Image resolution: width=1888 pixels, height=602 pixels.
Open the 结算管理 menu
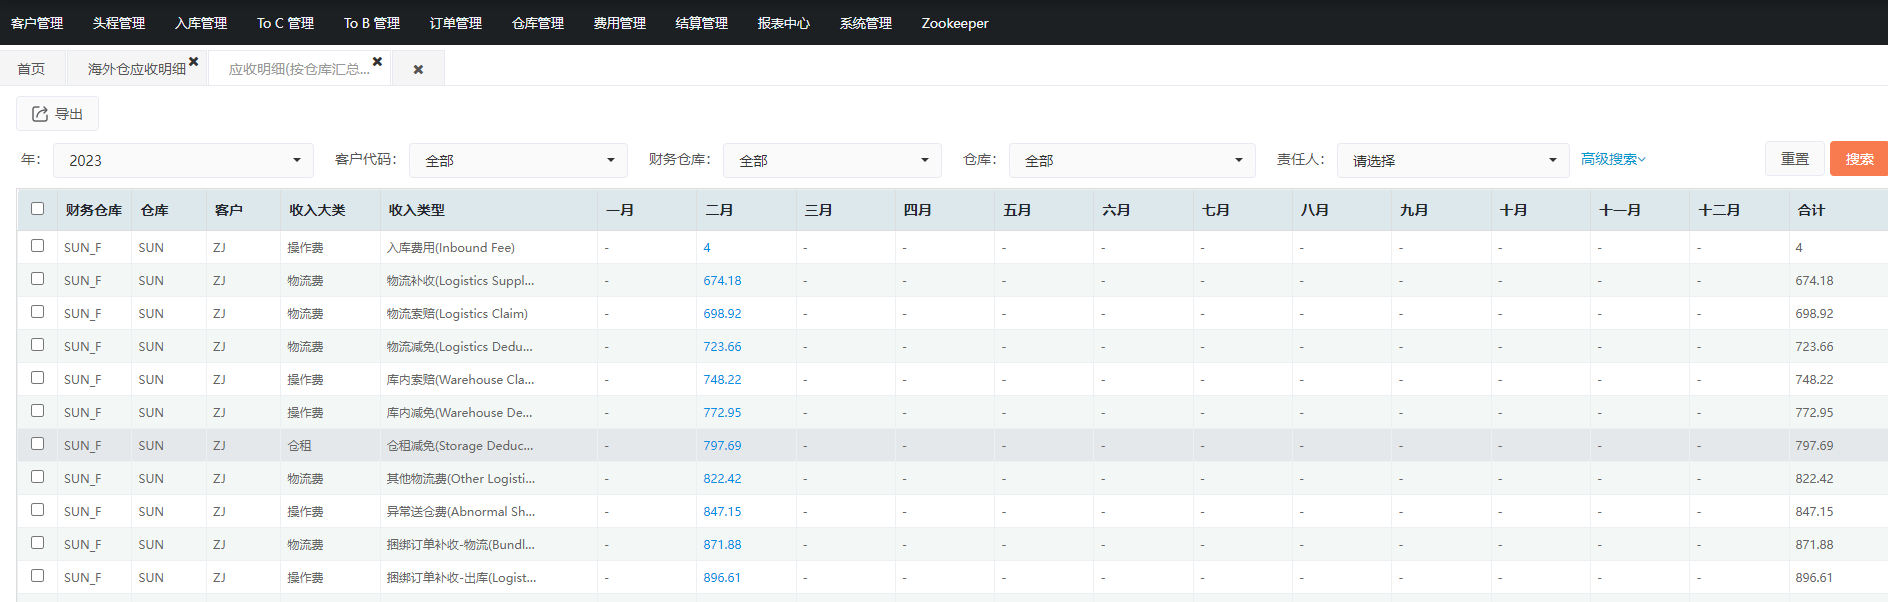(x=702, y=23)
